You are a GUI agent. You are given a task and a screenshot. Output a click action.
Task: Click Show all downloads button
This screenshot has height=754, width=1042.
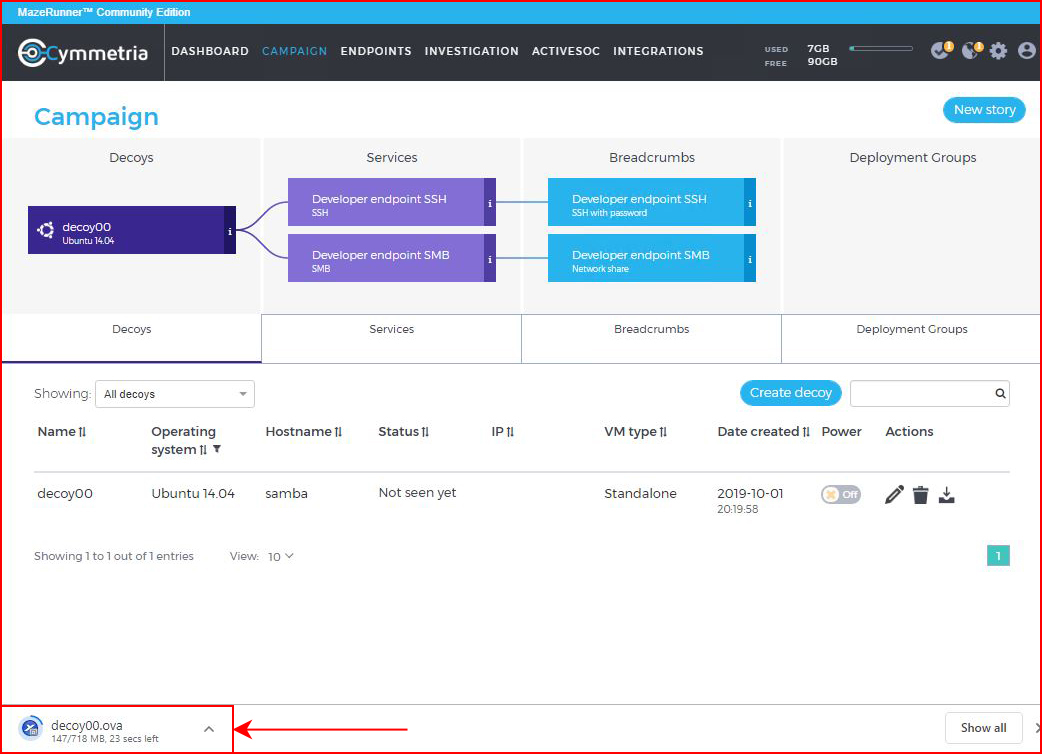(x=984, y=727)
